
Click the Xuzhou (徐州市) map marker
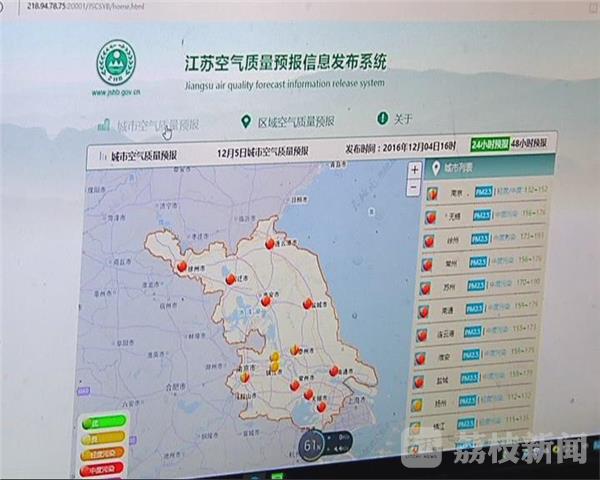pyautogui.click(x=182, y=267)
